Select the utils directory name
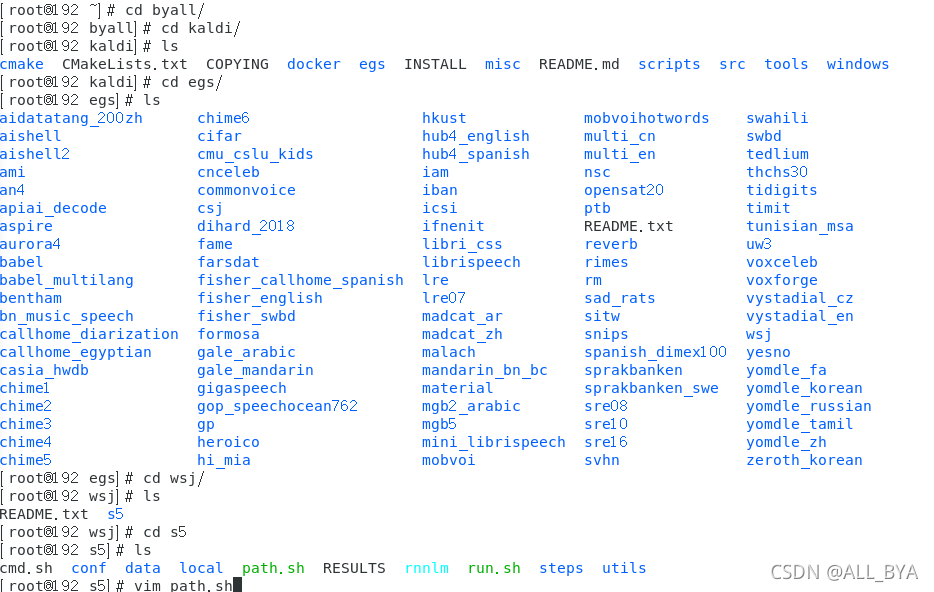The width and height of the screenshot is (934, 592). click(x=623, y=568)
